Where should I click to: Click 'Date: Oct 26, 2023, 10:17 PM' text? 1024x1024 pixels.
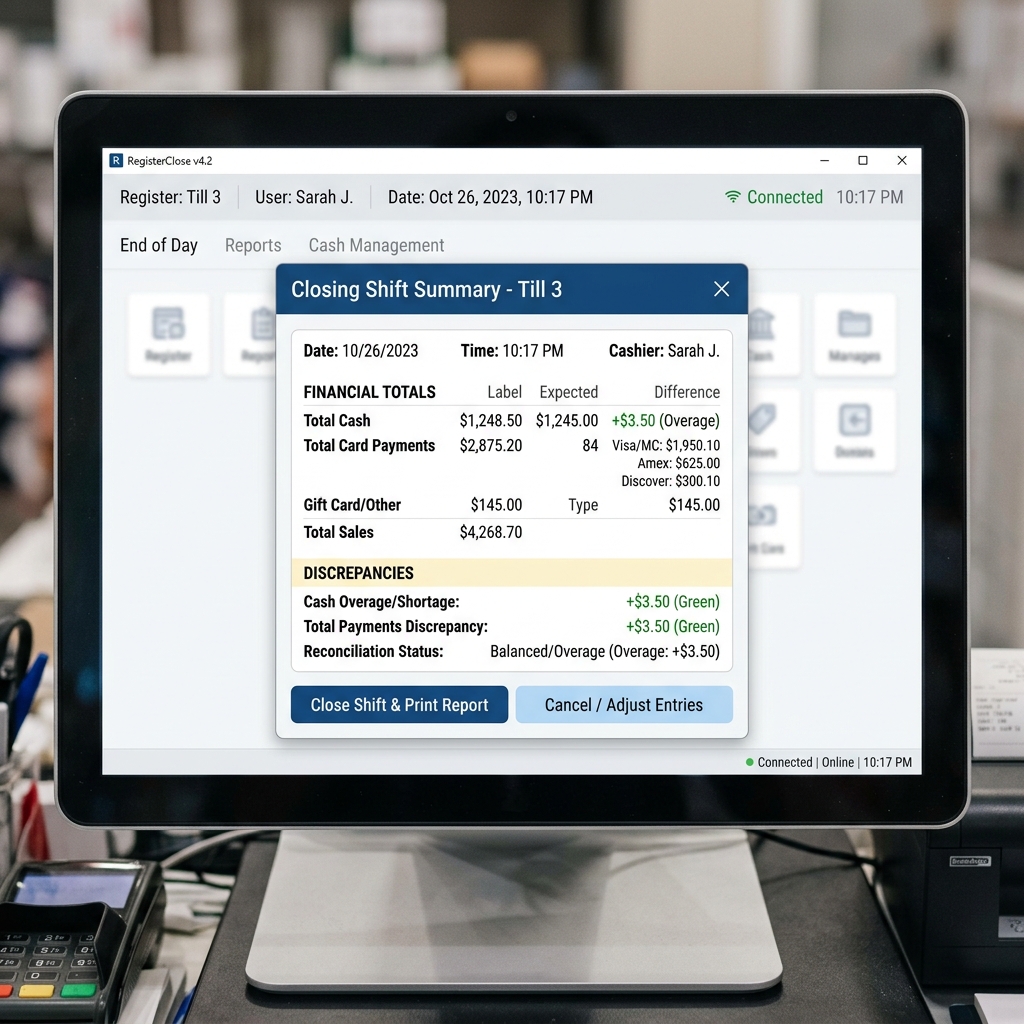click(490, 197)
